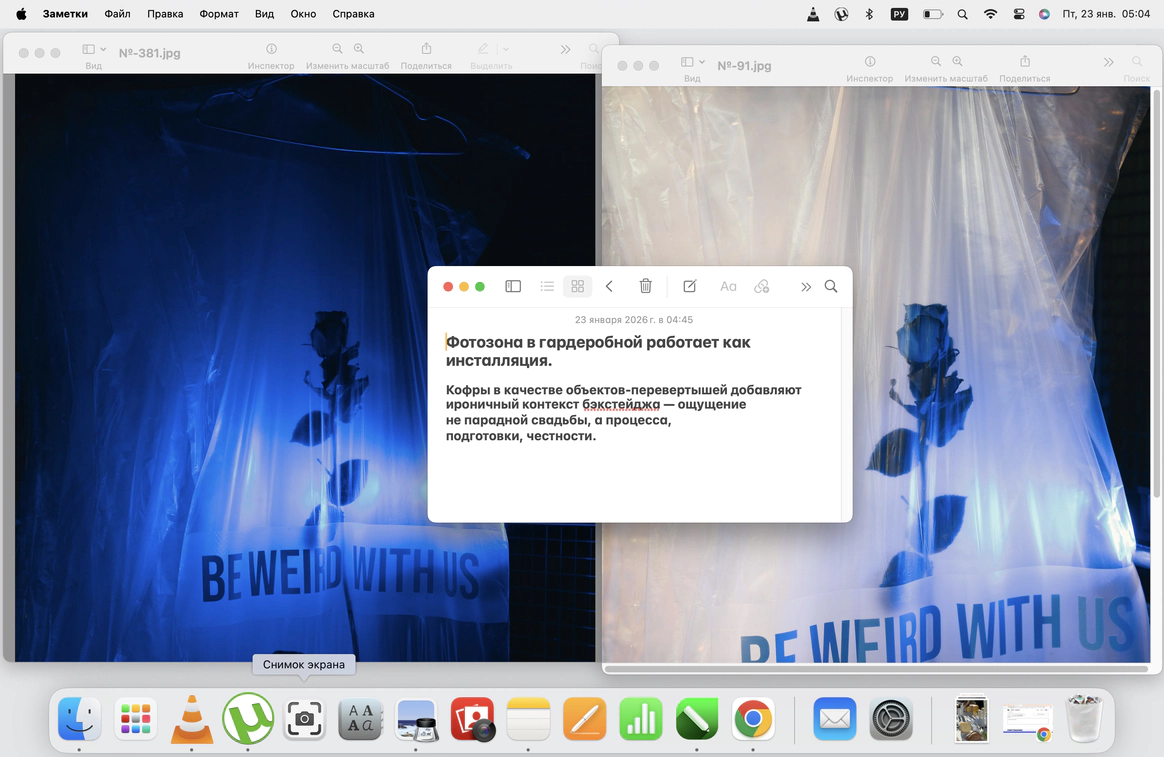Delete the note with trash icon
1164x757 pixels.
[645, 286]
